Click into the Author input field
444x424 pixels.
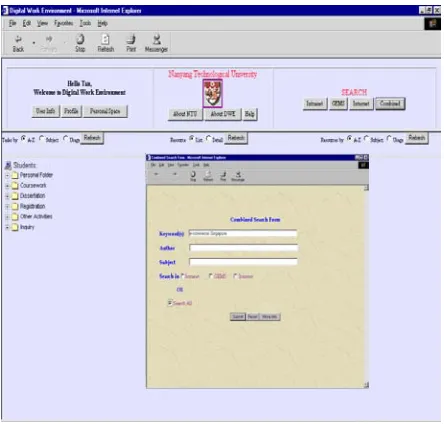click(243, 248)
